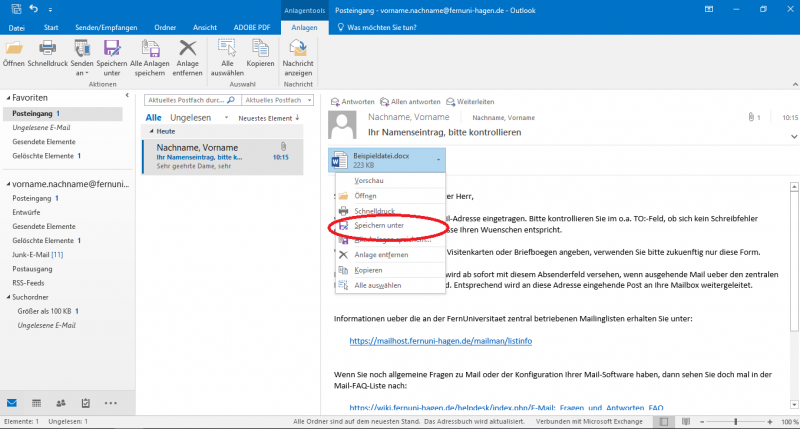Open the Datei tab
The width and height of the screenshot is (800, 429).
point(16,28)
